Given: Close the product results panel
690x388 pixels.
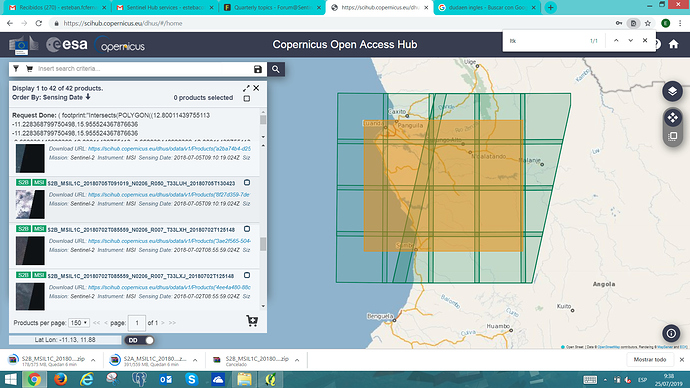Looking at the screenshot, I should (x=256, y=88).
